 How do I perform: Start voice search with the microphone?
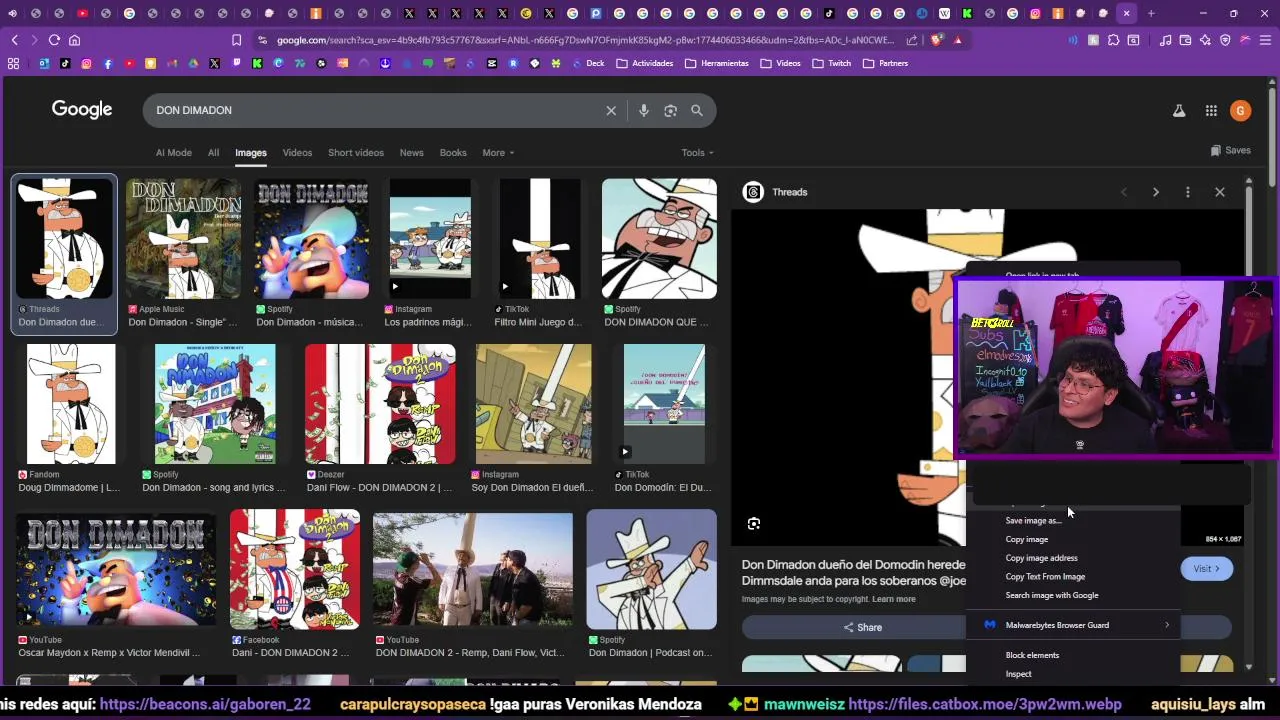pyautogui.click(x=644, y=110)
